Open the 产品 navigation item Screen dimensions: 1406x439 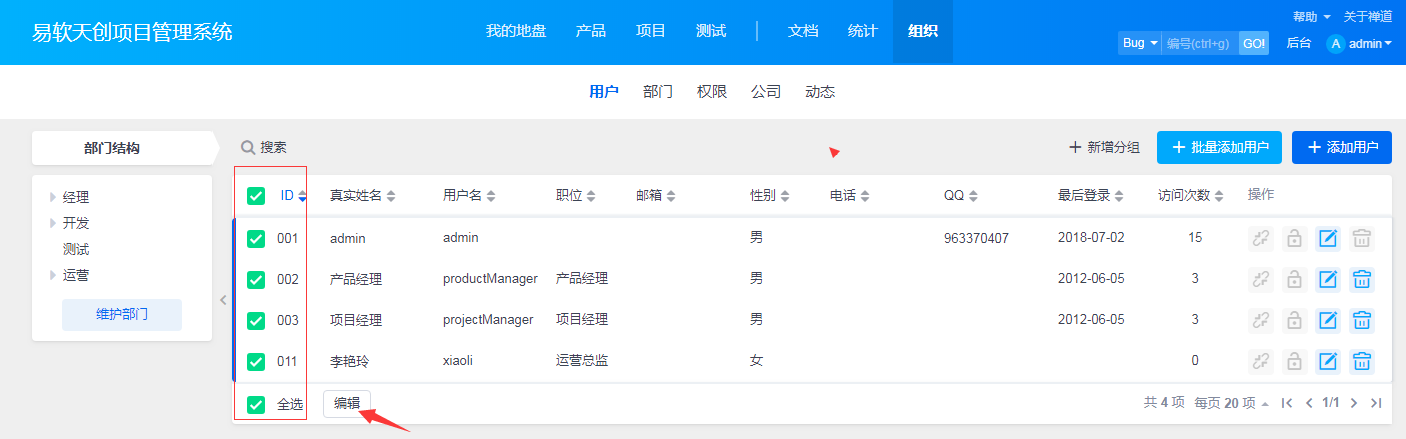pos(591,31)
